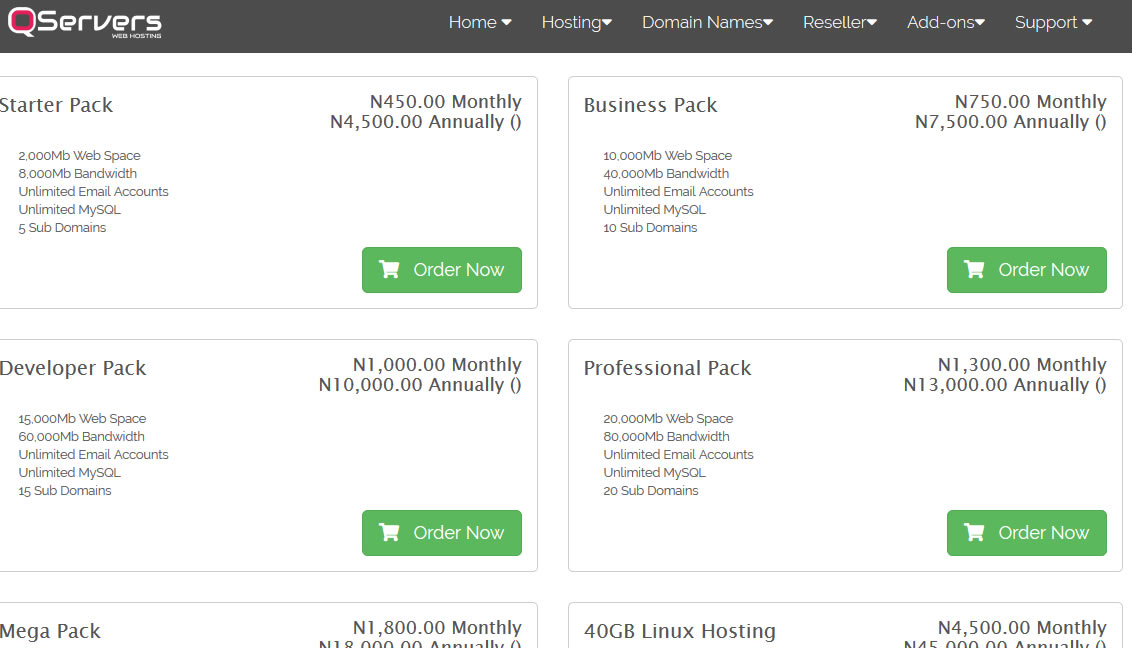Screen dimensions: 1132x648
Task: Expand the Support dropdown arrow
Action: tap(1087, 22)
